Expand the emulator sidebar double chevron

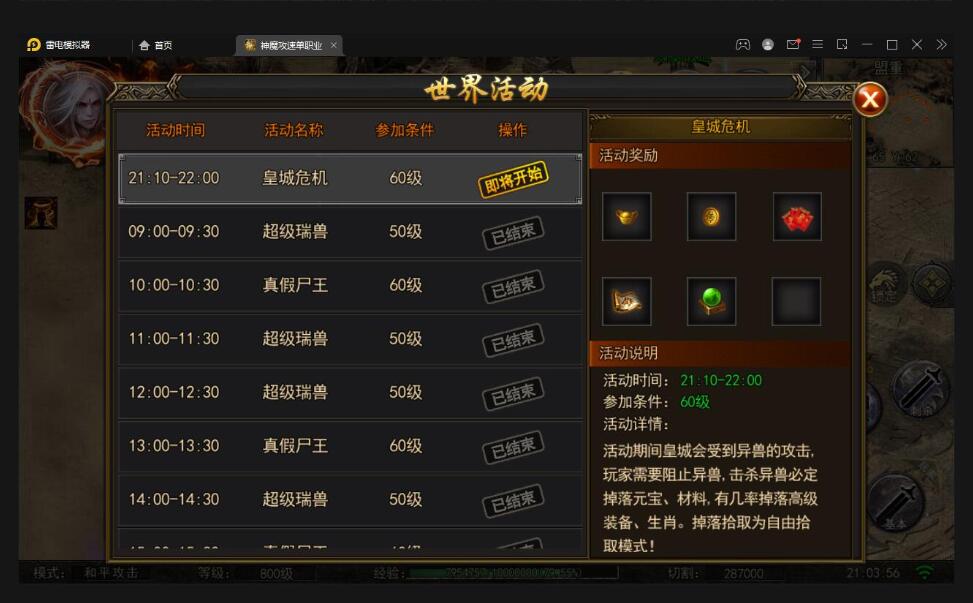pyautogui.click(x=941, y=45)
